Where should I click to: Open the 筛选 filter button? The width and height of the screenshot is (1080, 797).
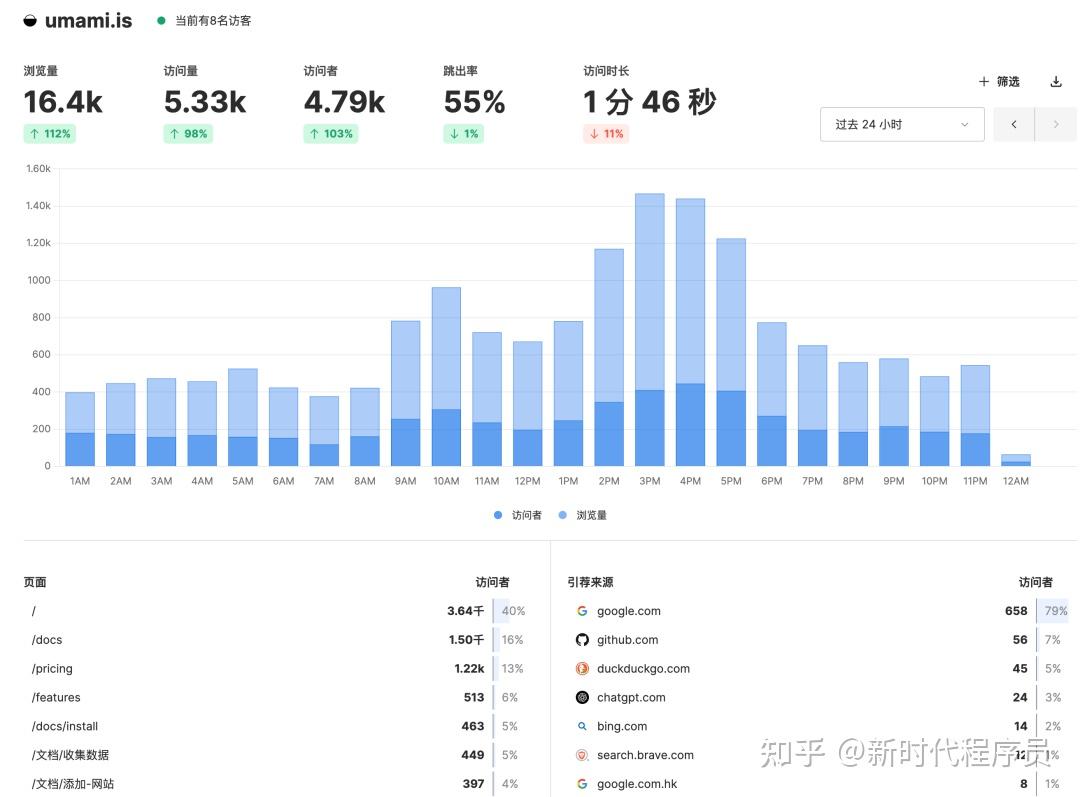995,81
